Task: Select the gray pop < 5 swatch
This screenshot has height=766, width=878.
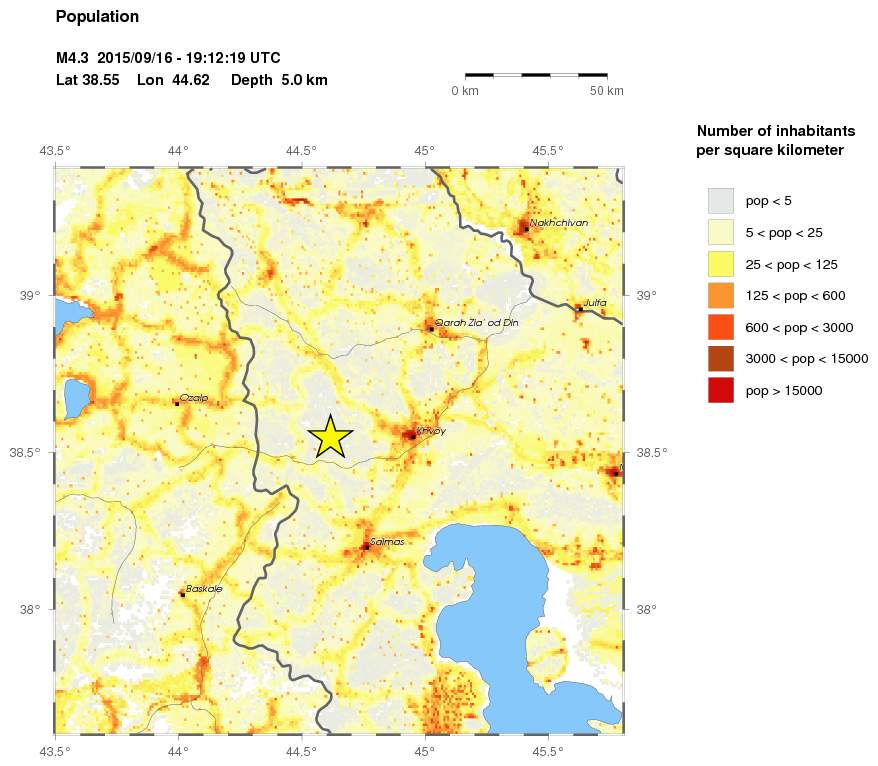Action: tap(721, 201)
